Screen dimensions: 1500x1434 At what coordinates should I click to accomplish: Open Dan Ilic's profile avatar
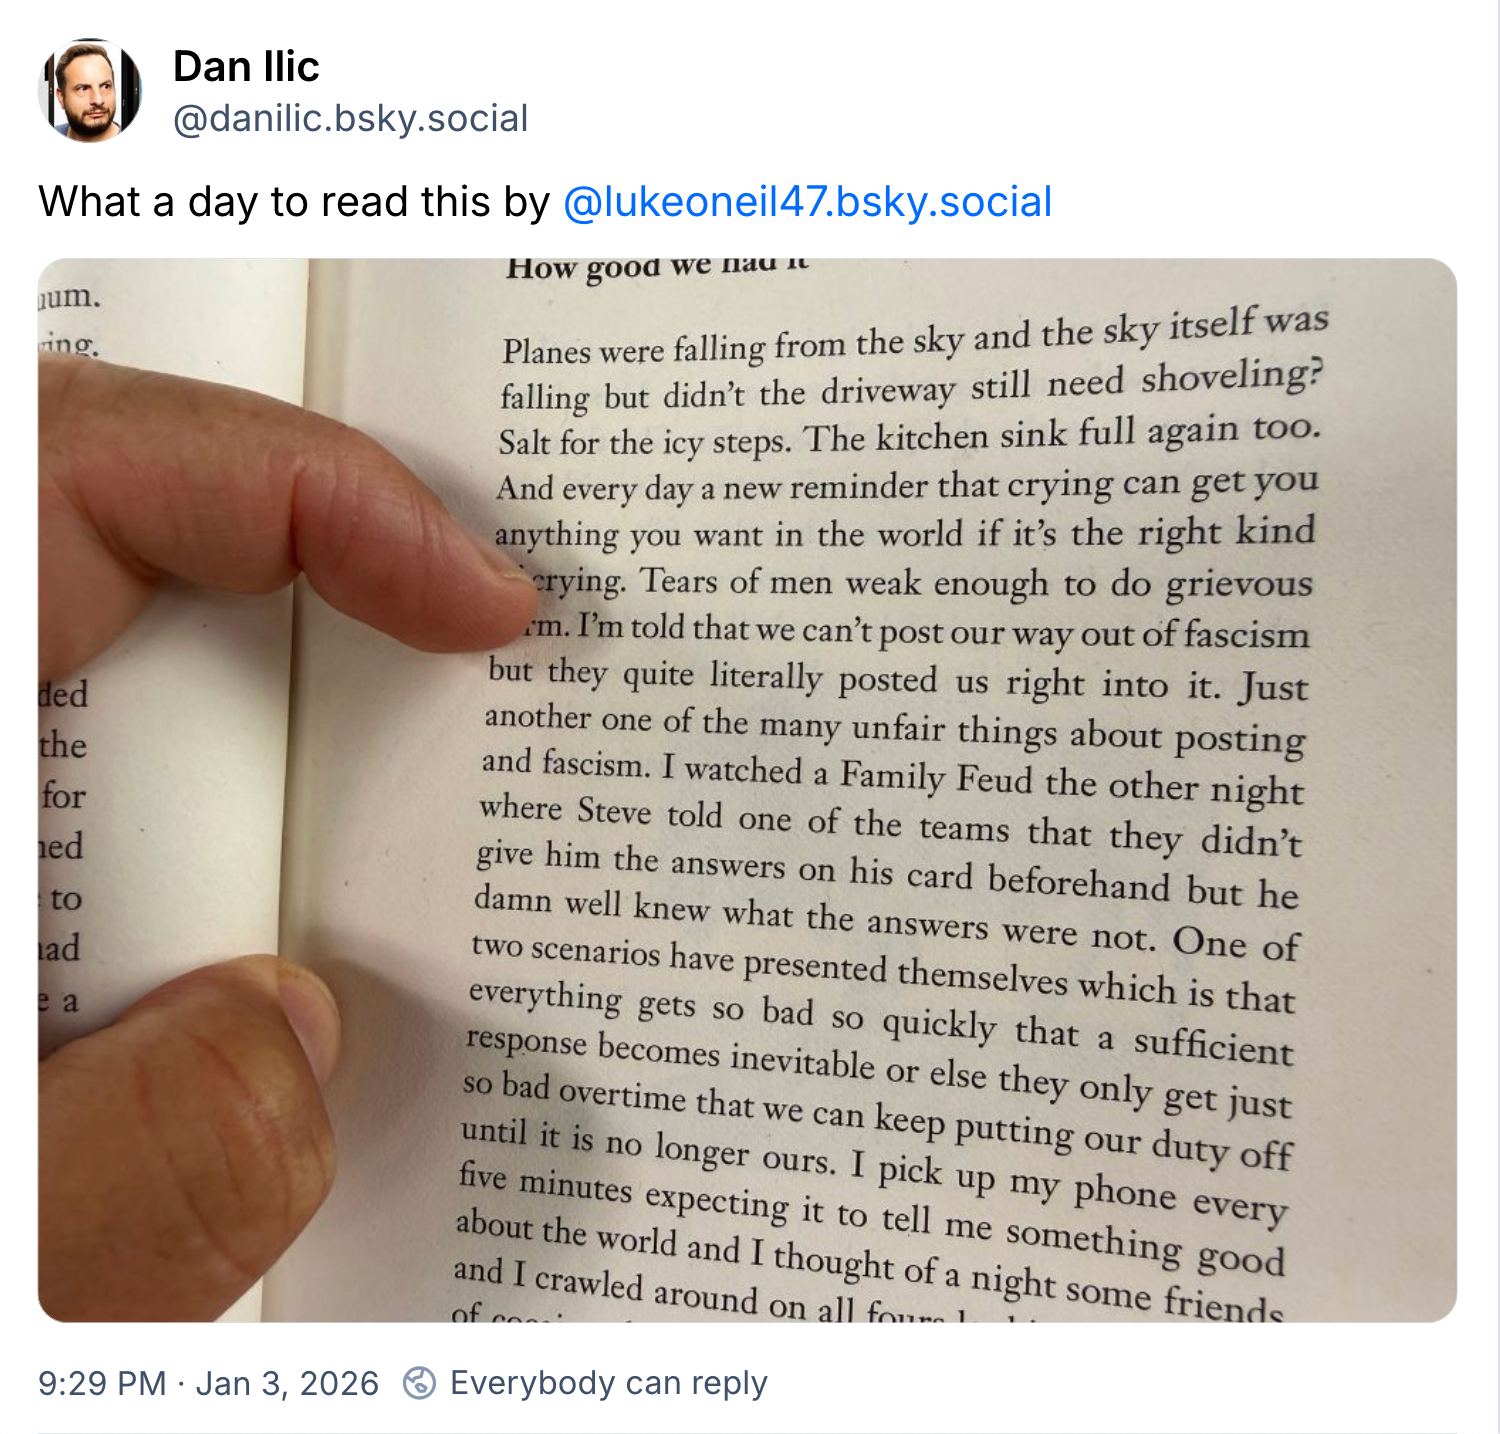(90, 90)
